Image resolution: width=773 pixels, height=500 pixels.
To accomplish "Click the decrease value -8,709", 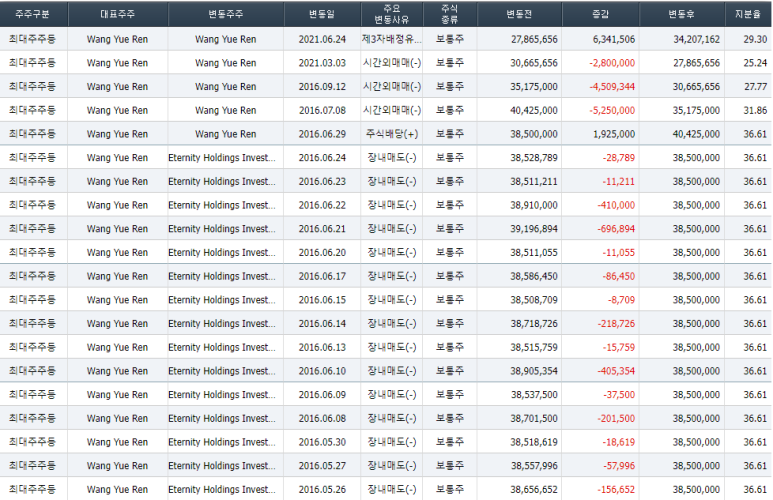I will coord(621,300).
